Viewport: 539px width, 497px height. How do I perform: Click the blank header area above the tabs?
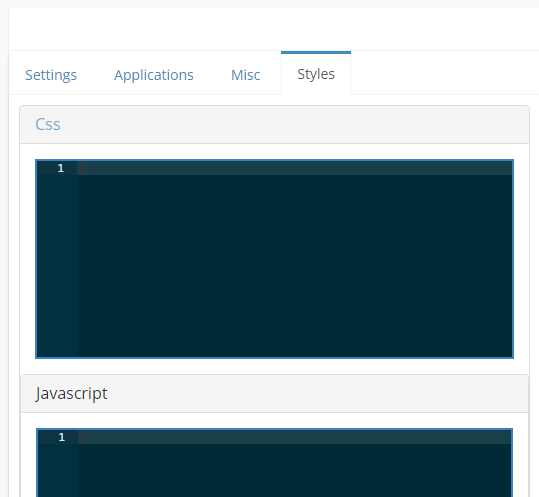tap(274, 29)
